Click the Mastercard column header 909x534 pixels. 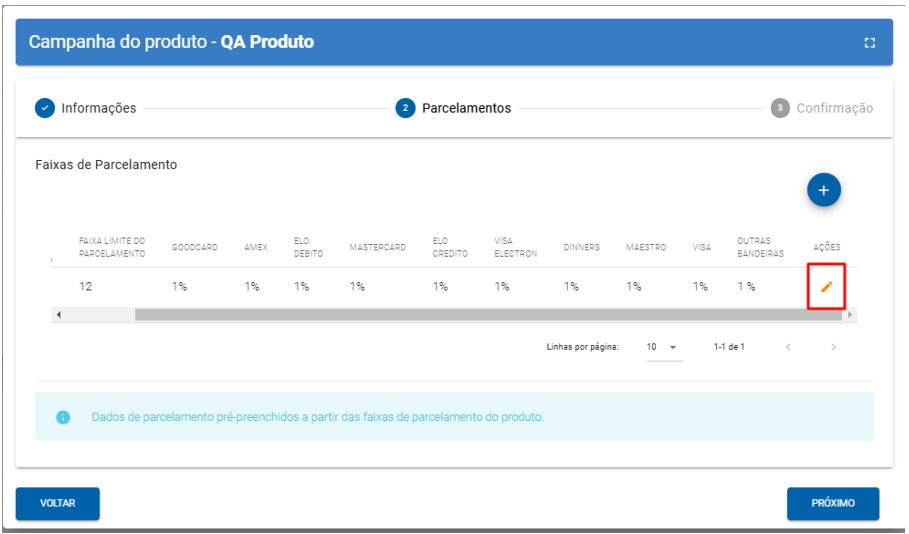pos(377,247)
